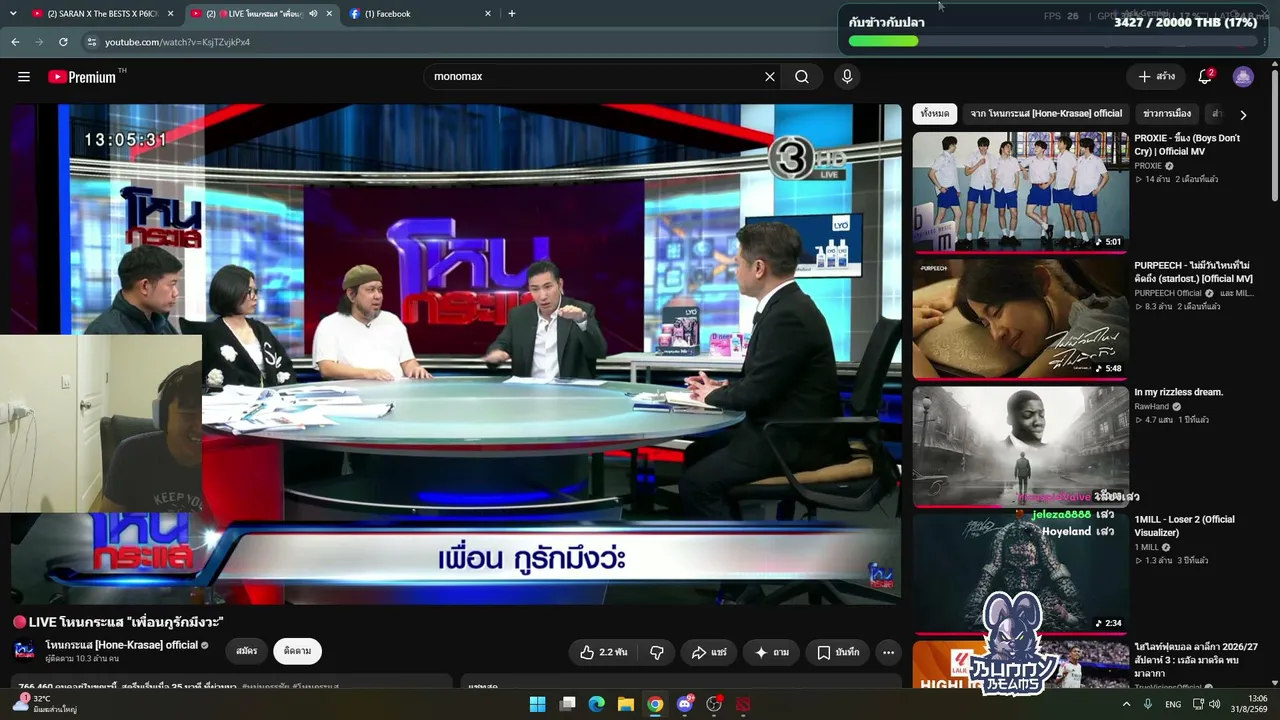
Task: Filter by จาก โหนกระแส [Hone-Krasae] official chip
Action: coord(1046,114)
